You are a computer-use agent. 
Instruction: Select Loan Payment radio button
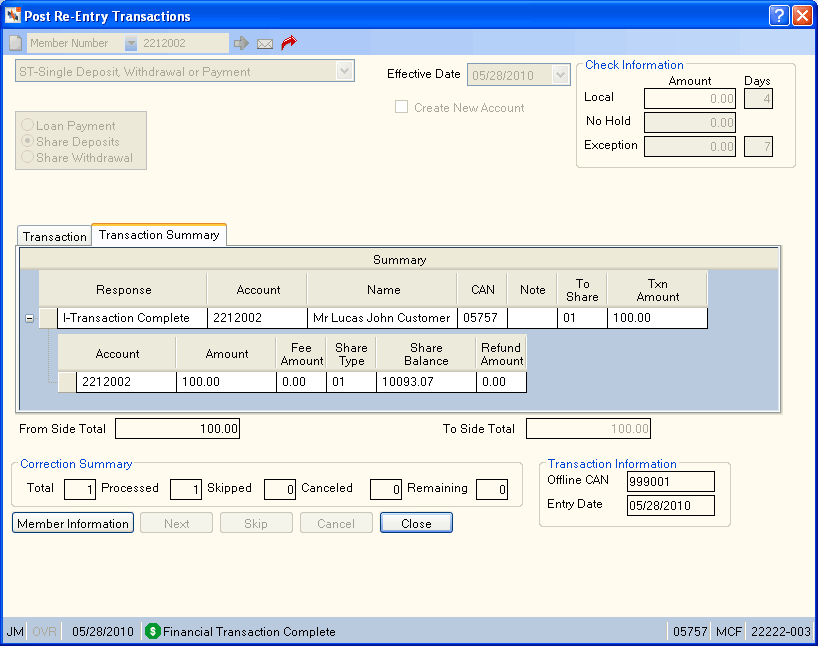(28, 125)
